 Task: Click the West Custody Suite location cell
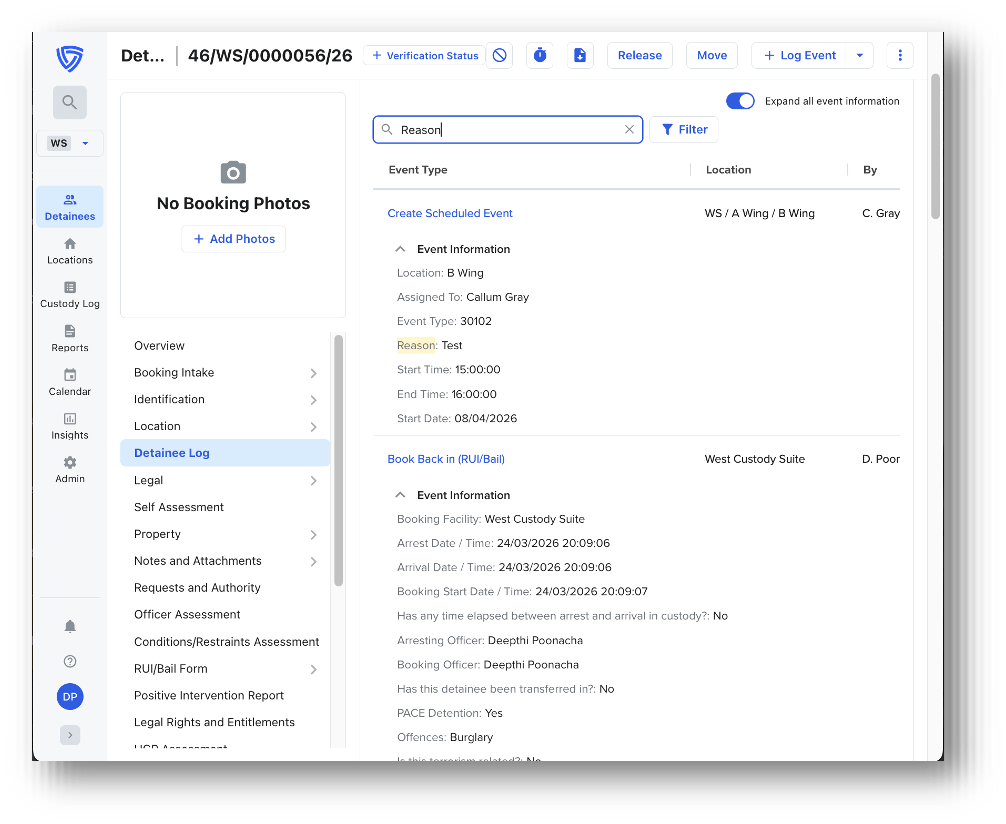coord(754,459)
